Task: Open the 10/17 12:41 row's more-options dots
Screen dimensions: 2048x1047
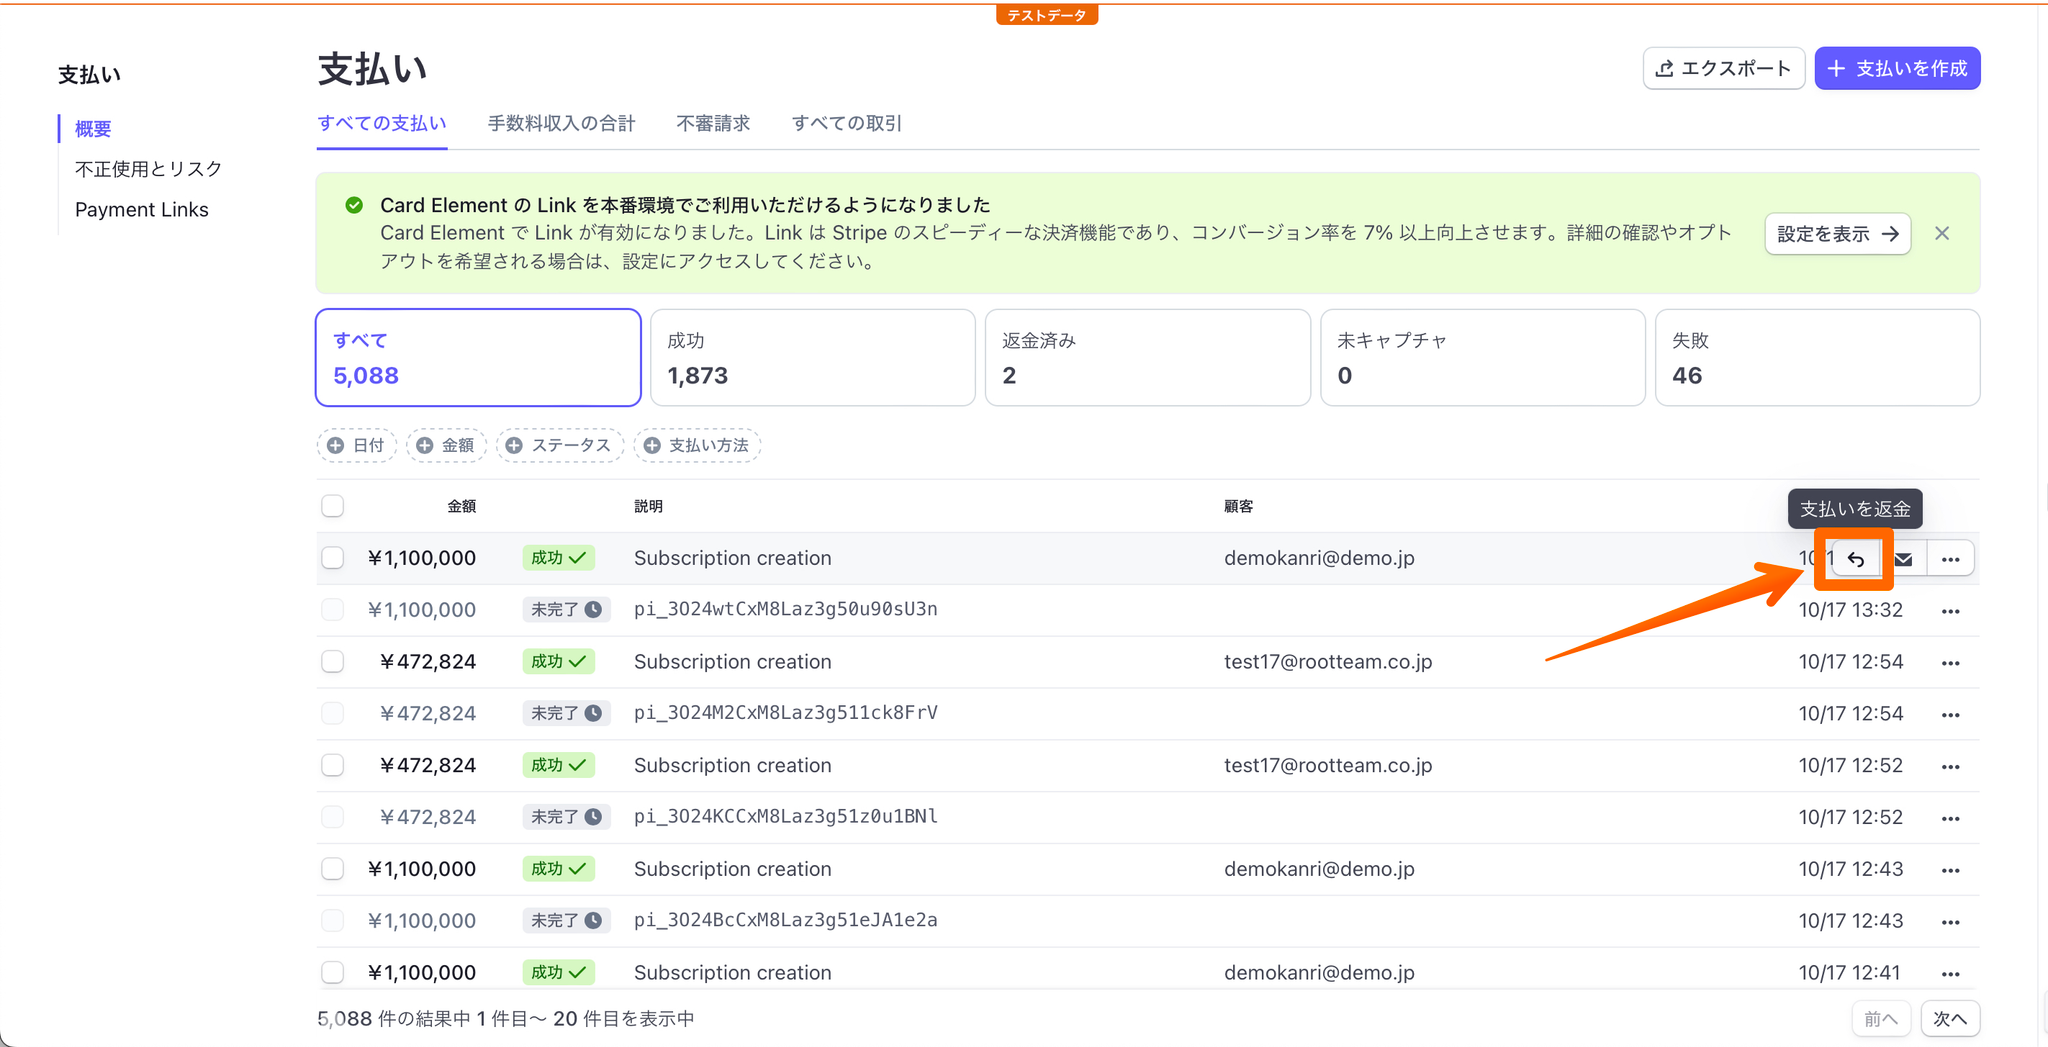Action: pyautogui.click(x=1950, y=973)
